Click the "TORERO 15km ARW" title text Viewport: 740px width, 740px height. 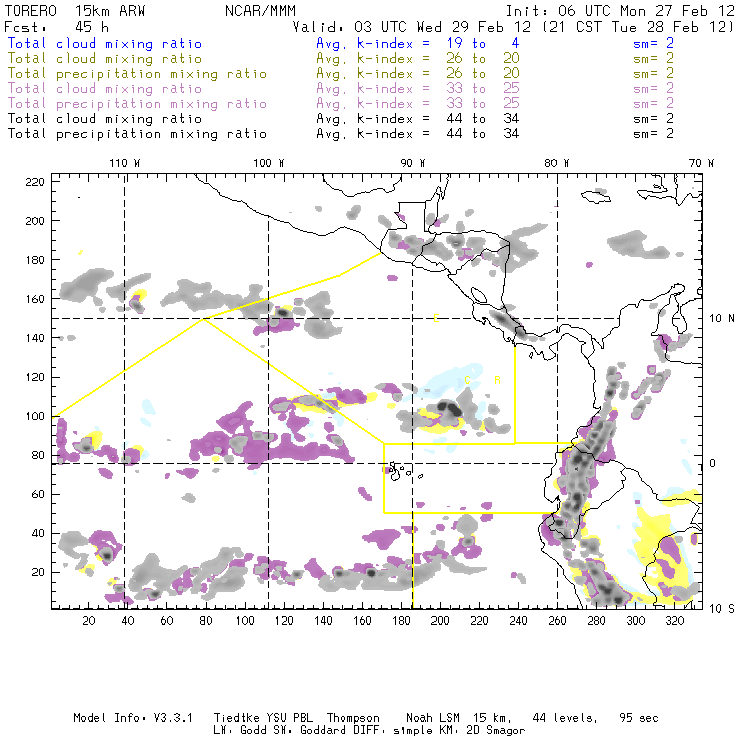75,11
